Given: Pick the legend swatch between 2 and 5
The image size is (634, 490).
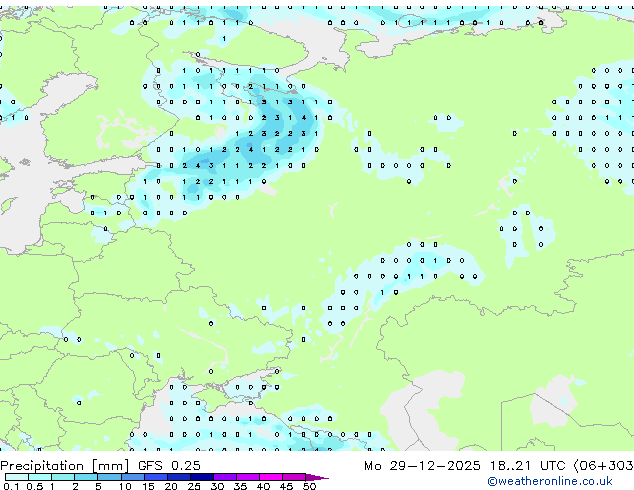Looking at the screenshot, I should point(86,477).
